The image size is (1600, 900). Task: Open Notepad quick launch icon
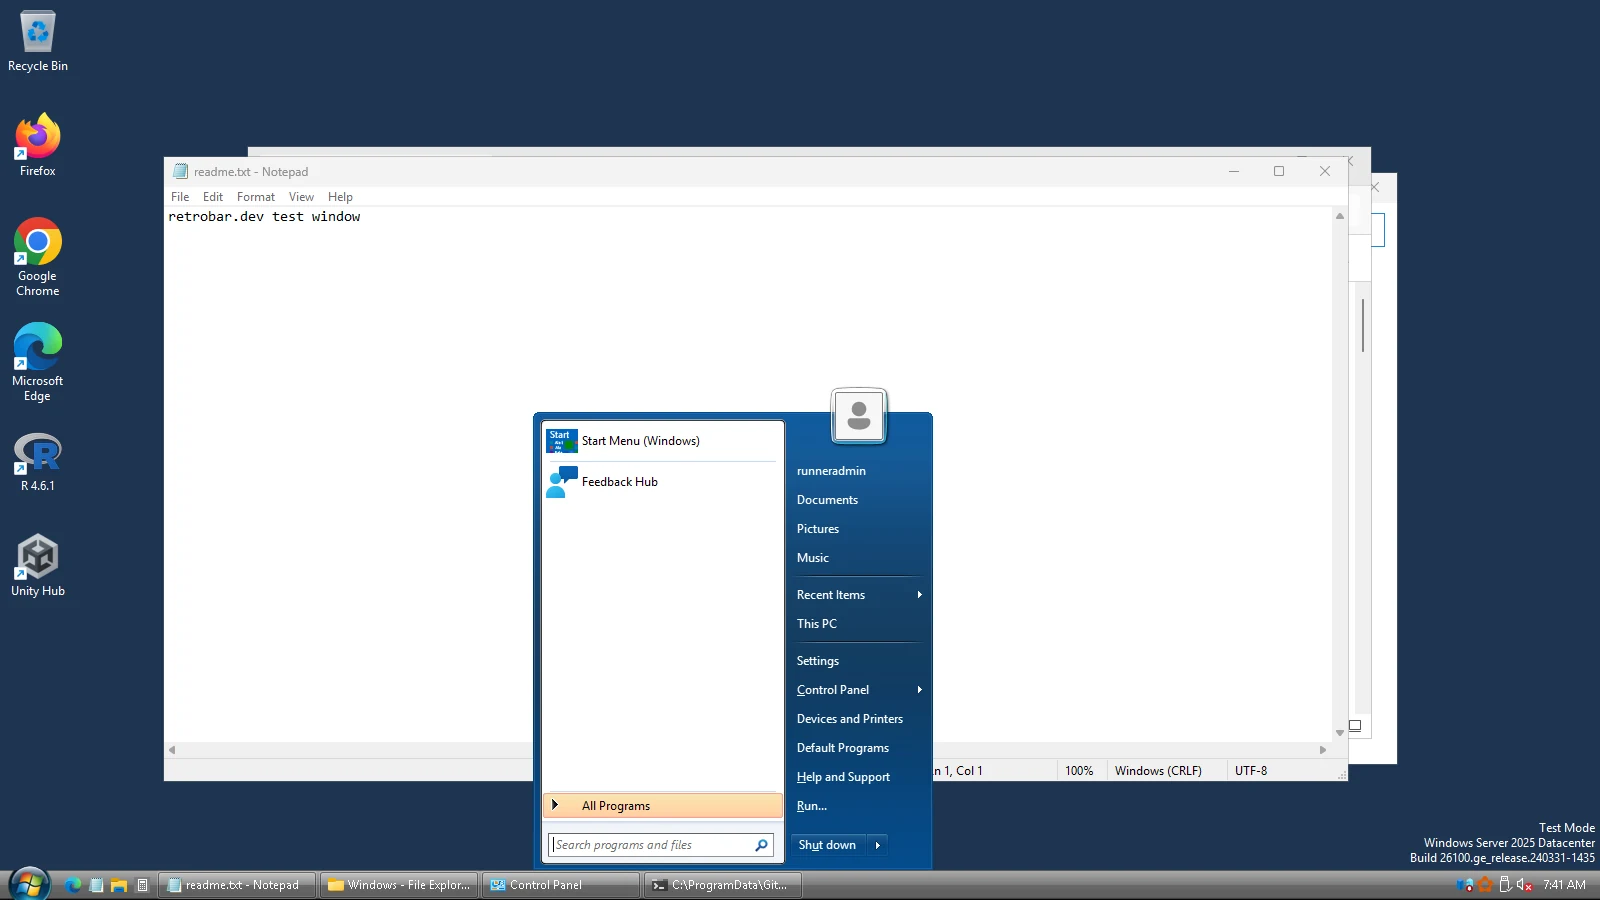[96, 885]
